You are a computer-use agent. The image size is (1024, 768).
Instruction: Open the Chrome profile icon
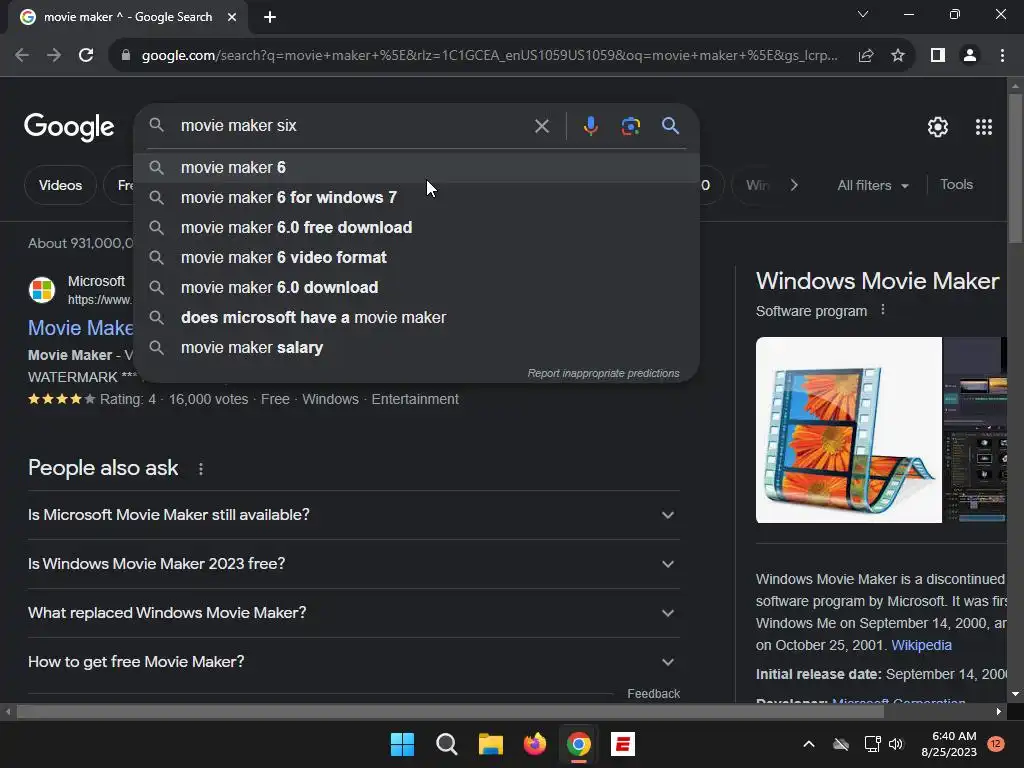[970, 56]
